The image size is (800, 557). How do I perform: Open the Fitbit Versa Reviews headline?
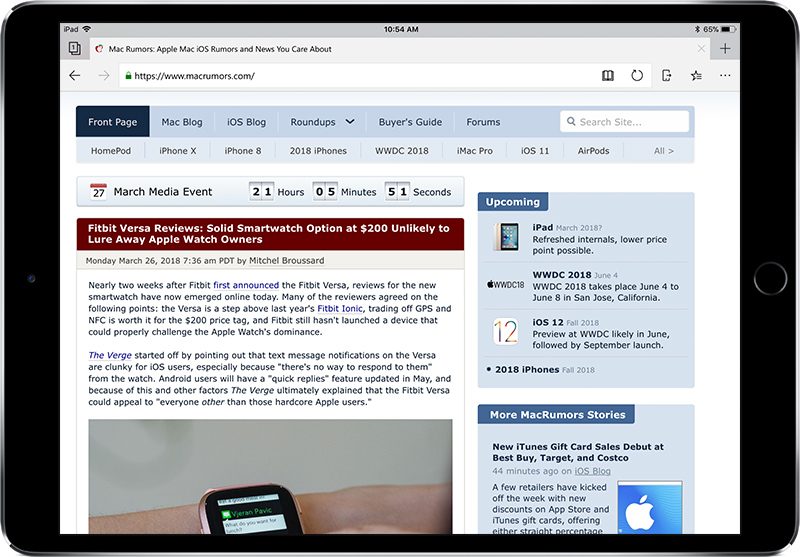point(269,234)
